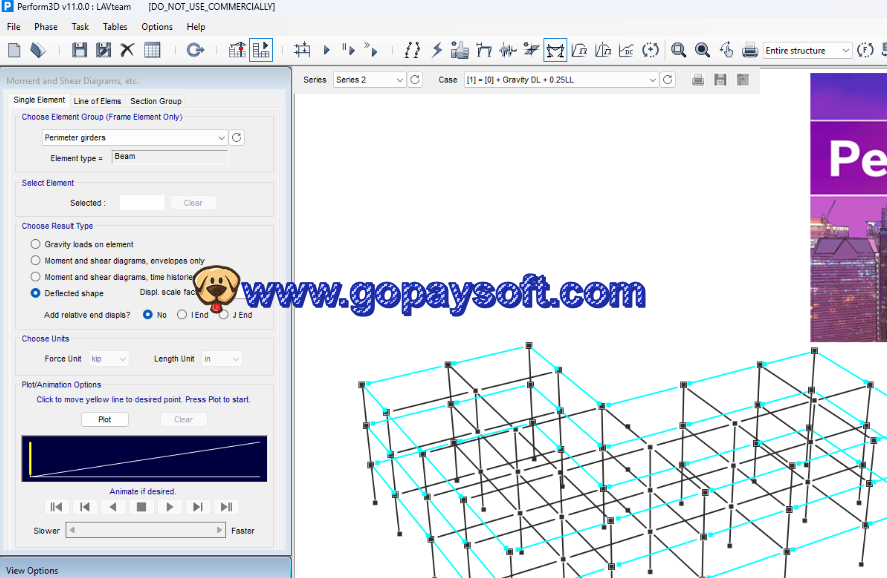
Task: Click the time history waveform icon
Action: click(508, 50)
